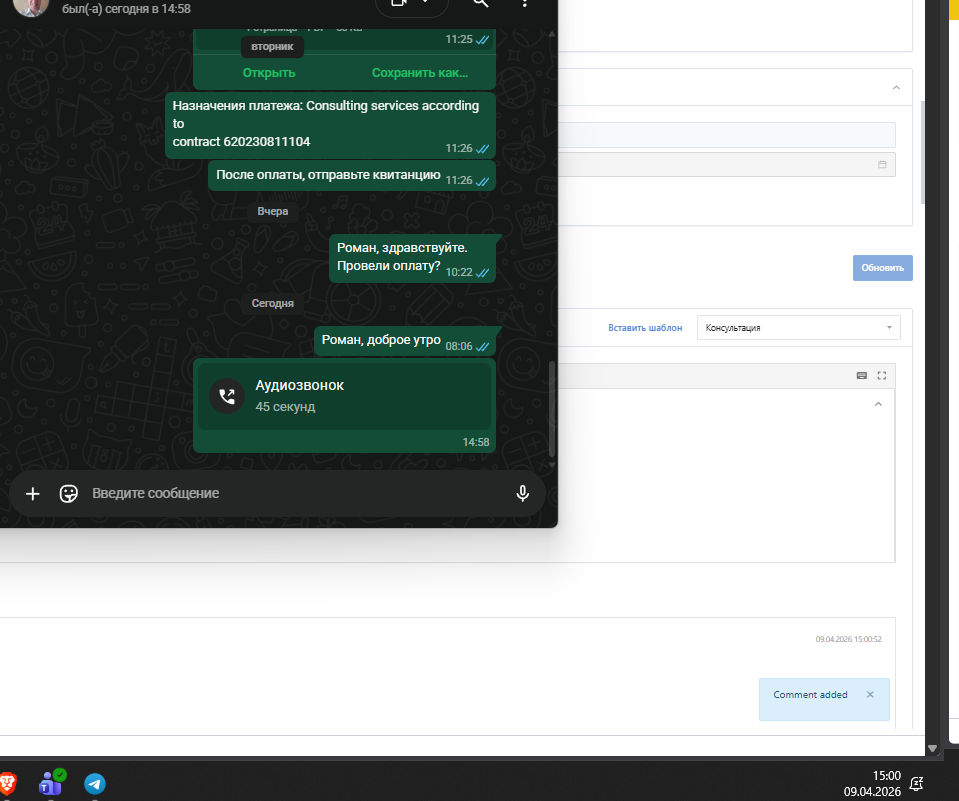
Task: Collapse the upper panel section chevron
Action: [896, 87]
